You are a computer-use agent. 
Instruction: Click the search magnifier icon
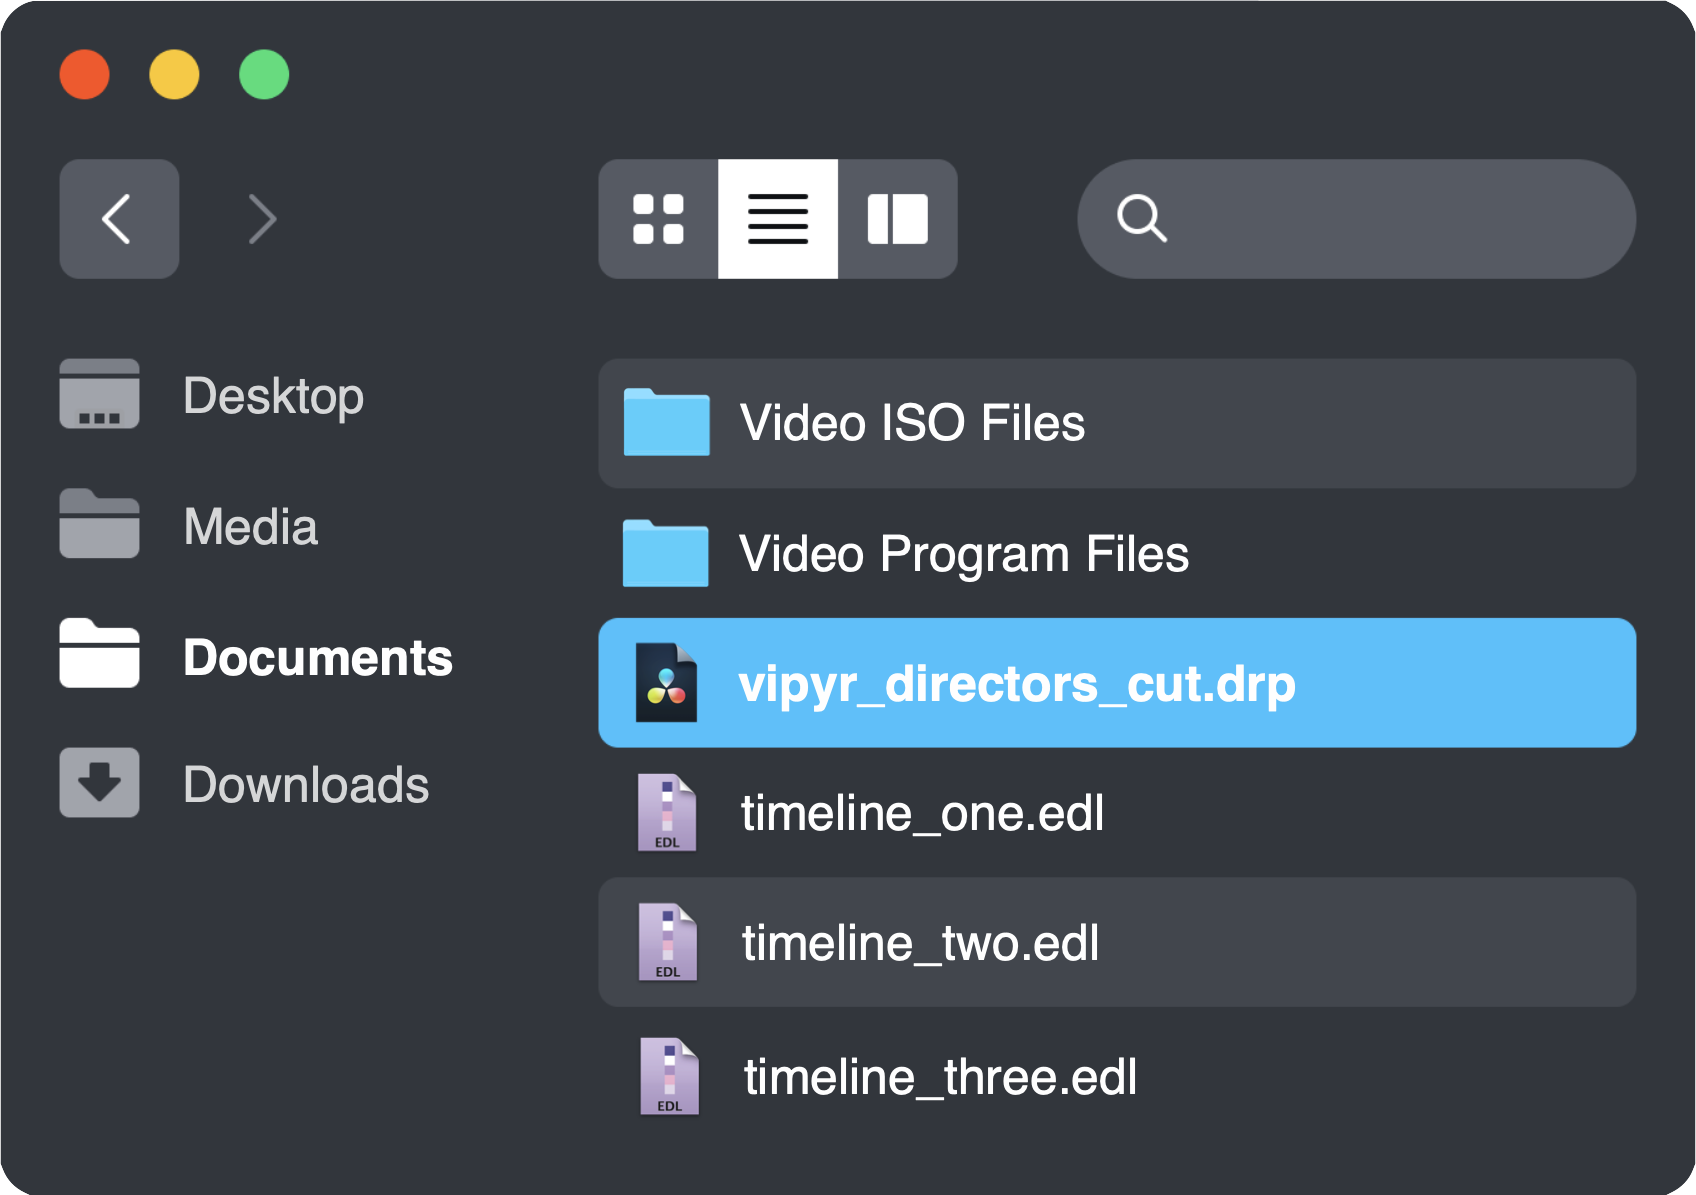[x=1142, y=218]
